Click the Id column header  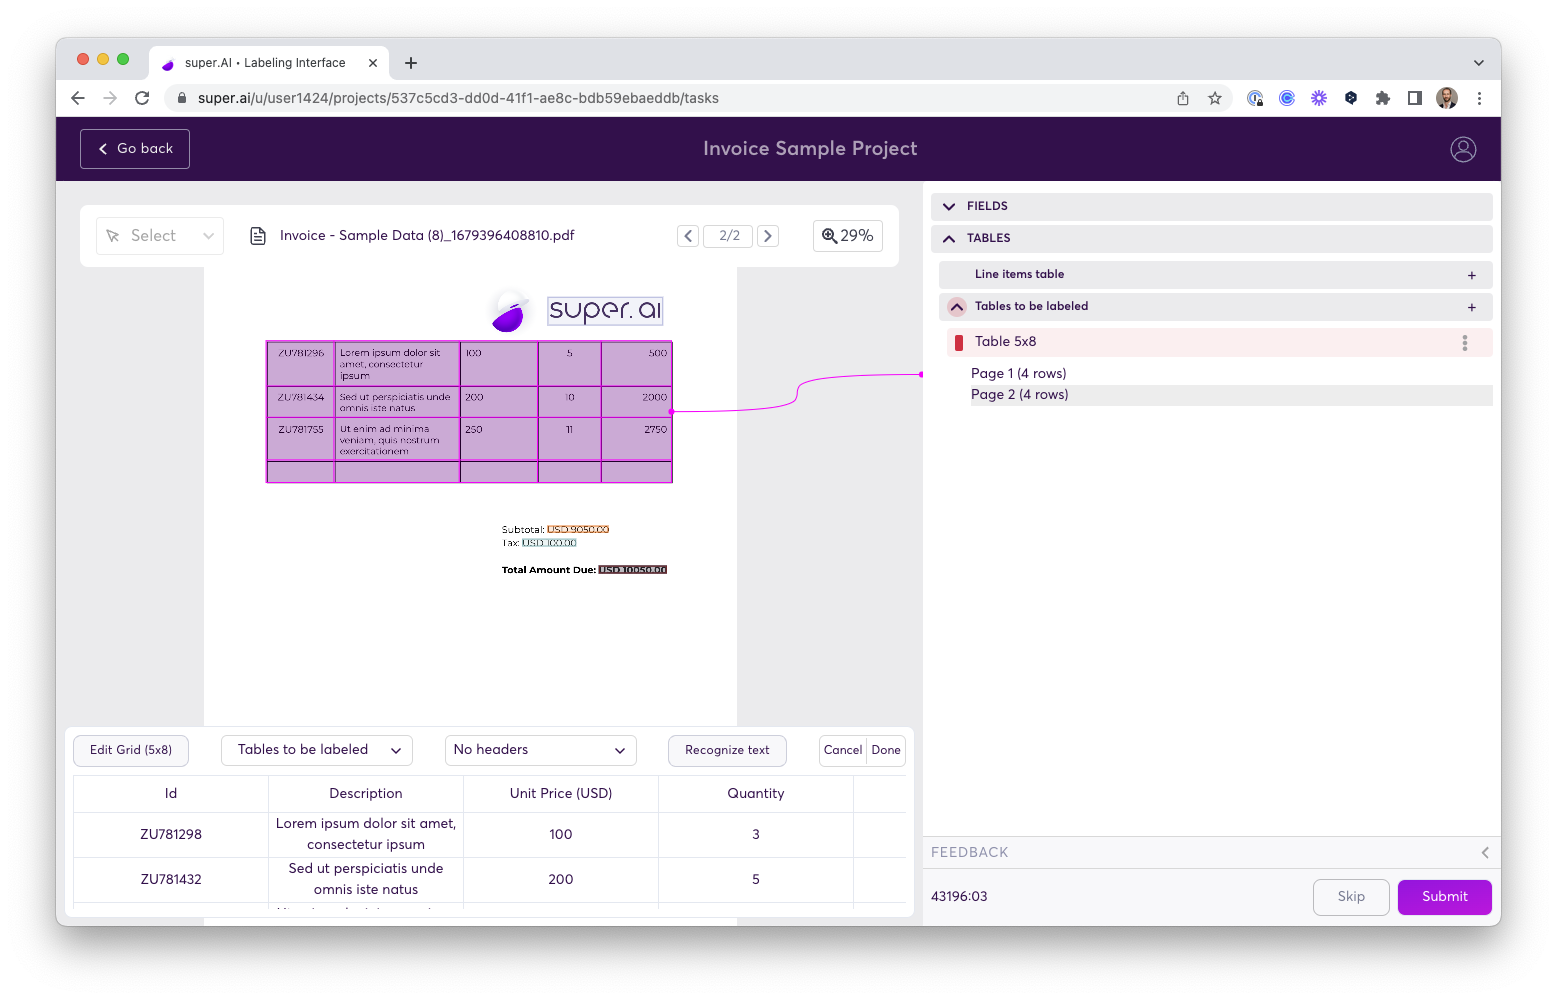171,794
